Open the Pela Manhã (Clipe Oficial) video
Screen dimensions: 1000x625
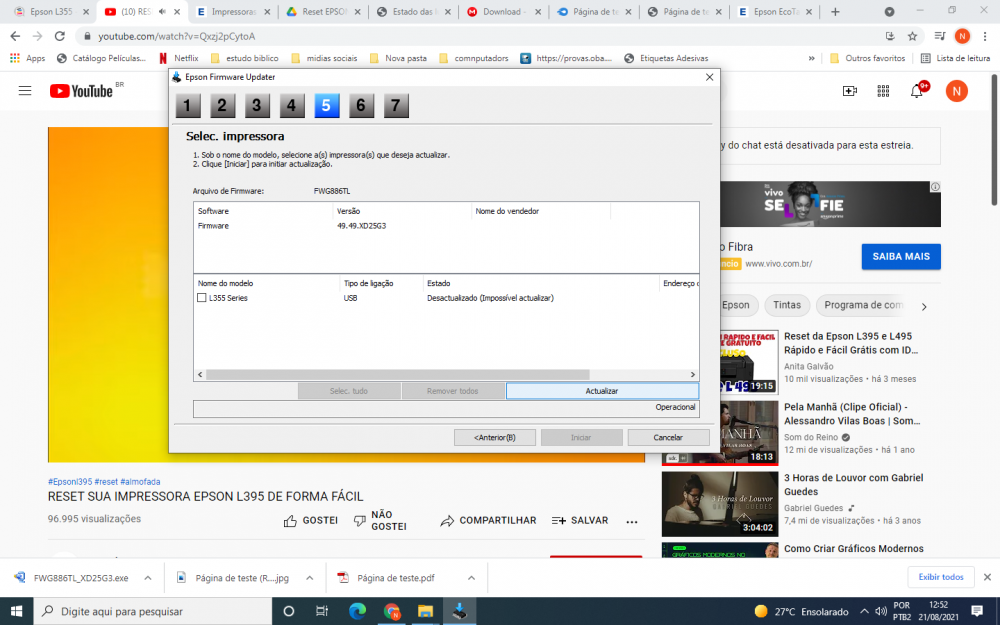852,414
